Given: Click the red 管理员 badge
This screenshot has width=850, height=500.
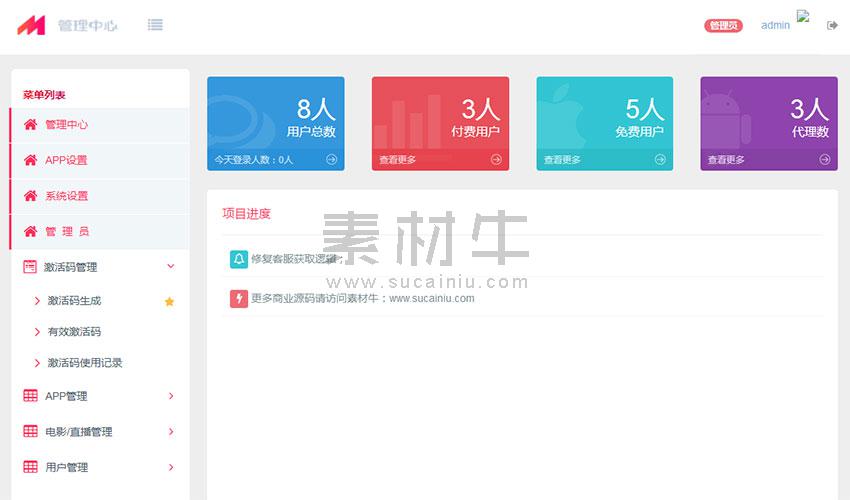Looking at the screenshot, I should 723,25.
